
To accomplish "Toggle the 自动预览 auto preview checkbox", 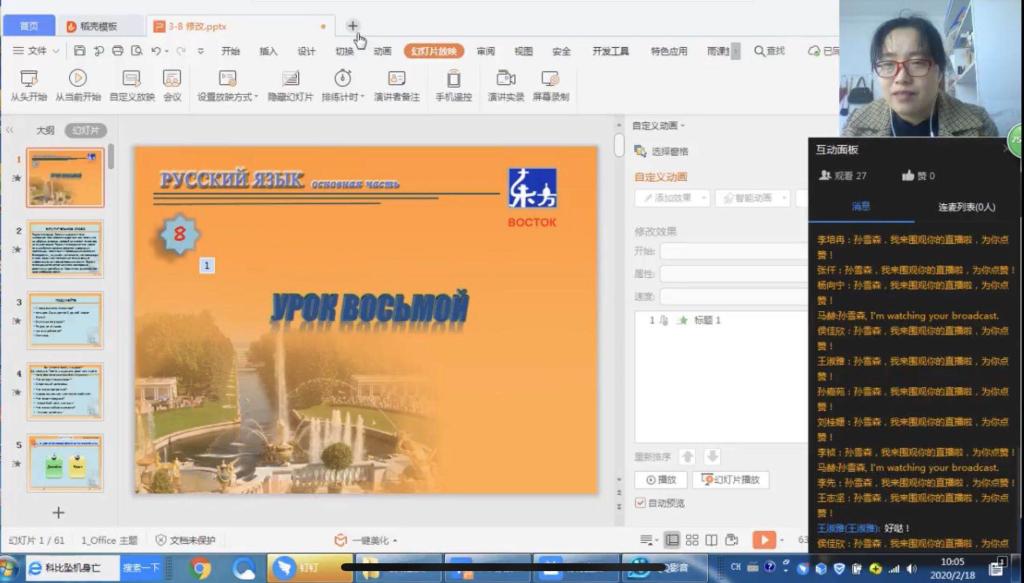I will click(640, 503).
